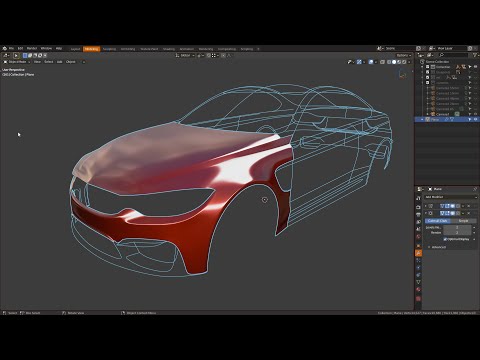Open the Scene properties tab
This screenshot has width=480, height=360.
(x=419, y=229)
